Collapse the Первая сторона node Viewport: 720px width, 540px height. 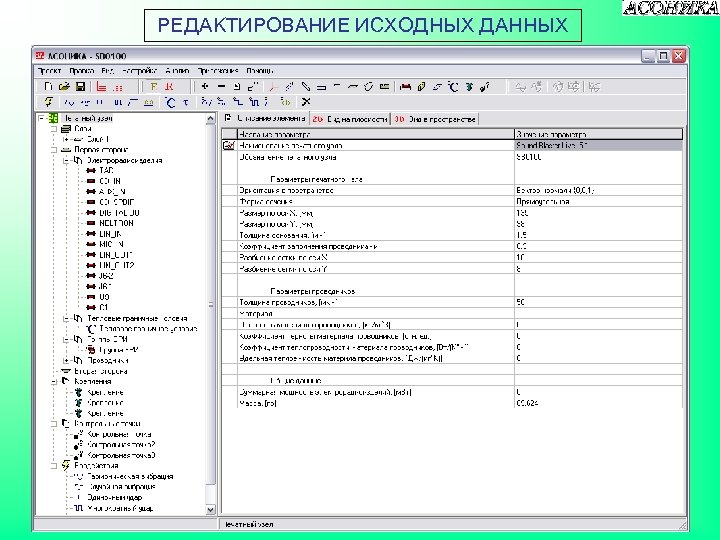point(54,150)
